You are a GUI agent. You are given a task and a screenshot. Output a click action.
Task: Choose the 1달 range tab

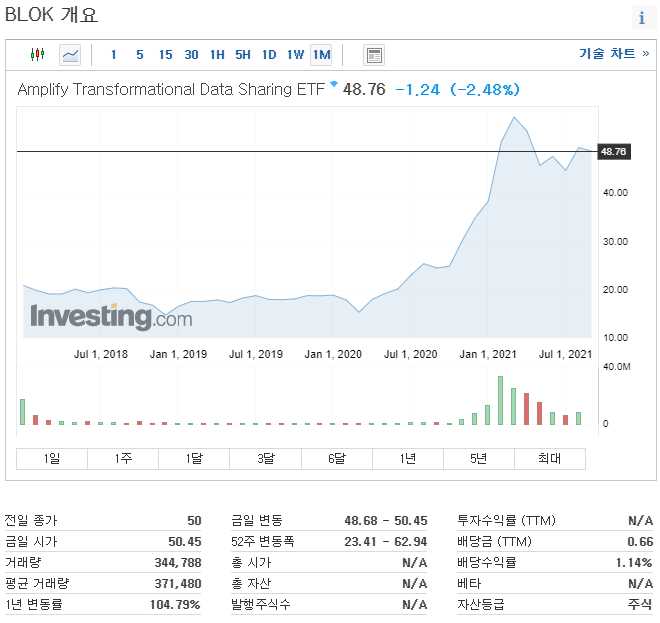click(194, 458)
